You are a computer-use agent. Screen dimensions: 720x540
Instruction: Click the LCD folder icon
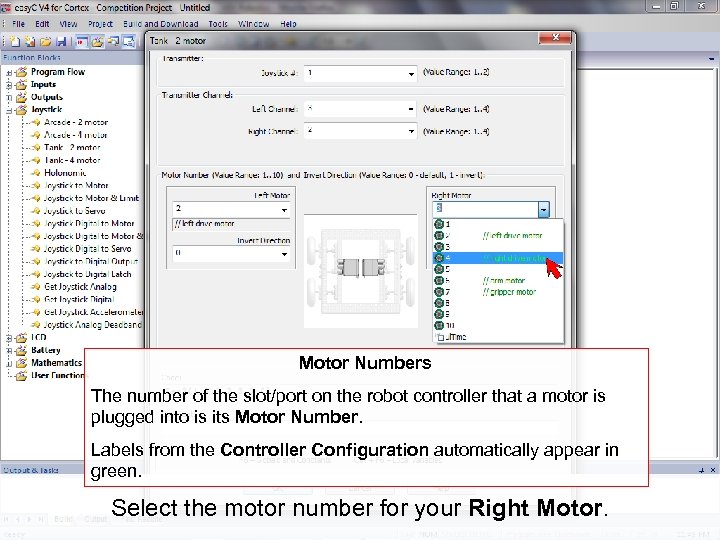tap(21, 338)
